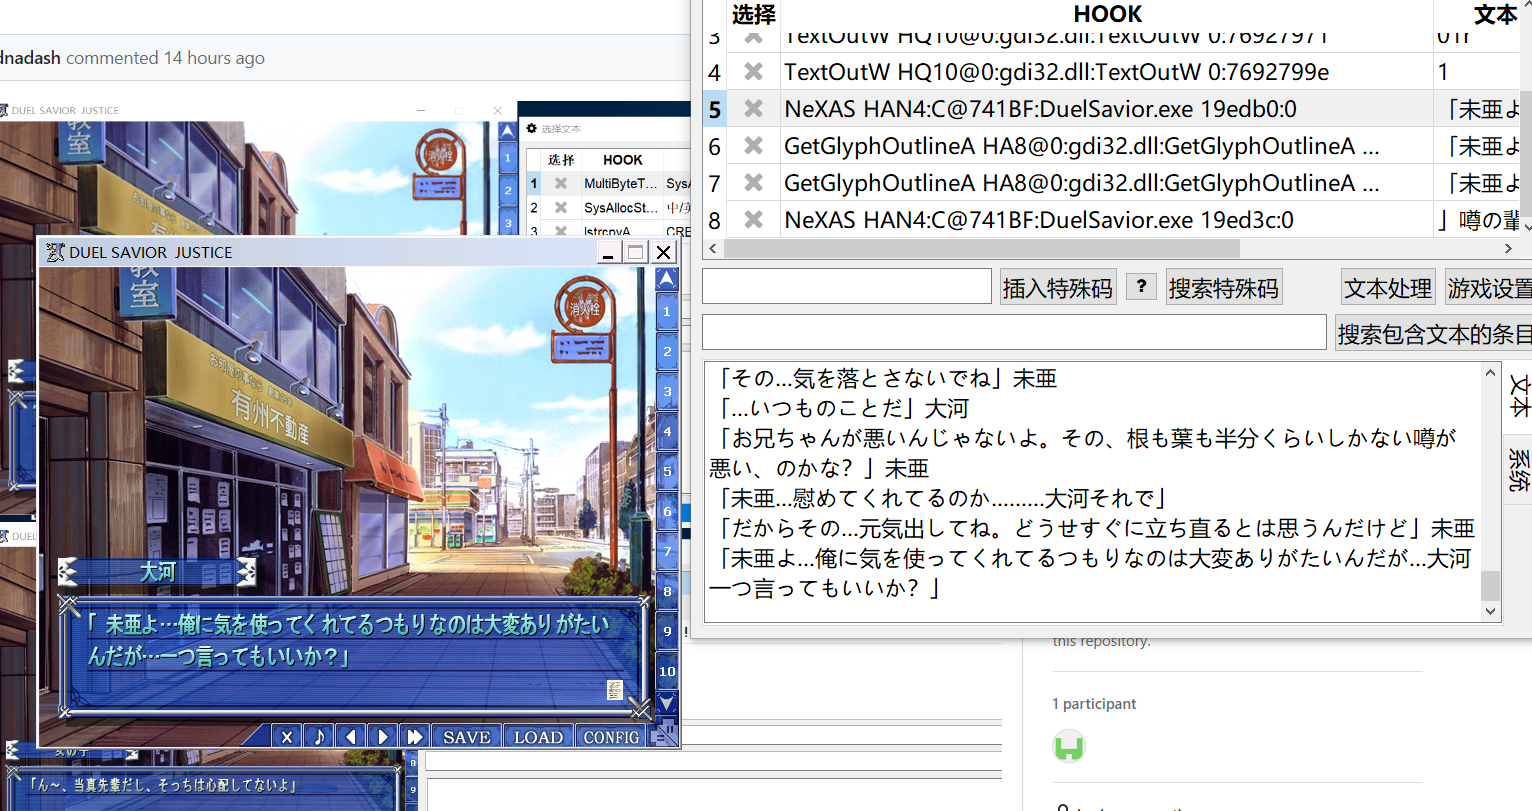
Task: Open the backlog with the left arrow icon
Action: tap(351, 735)
